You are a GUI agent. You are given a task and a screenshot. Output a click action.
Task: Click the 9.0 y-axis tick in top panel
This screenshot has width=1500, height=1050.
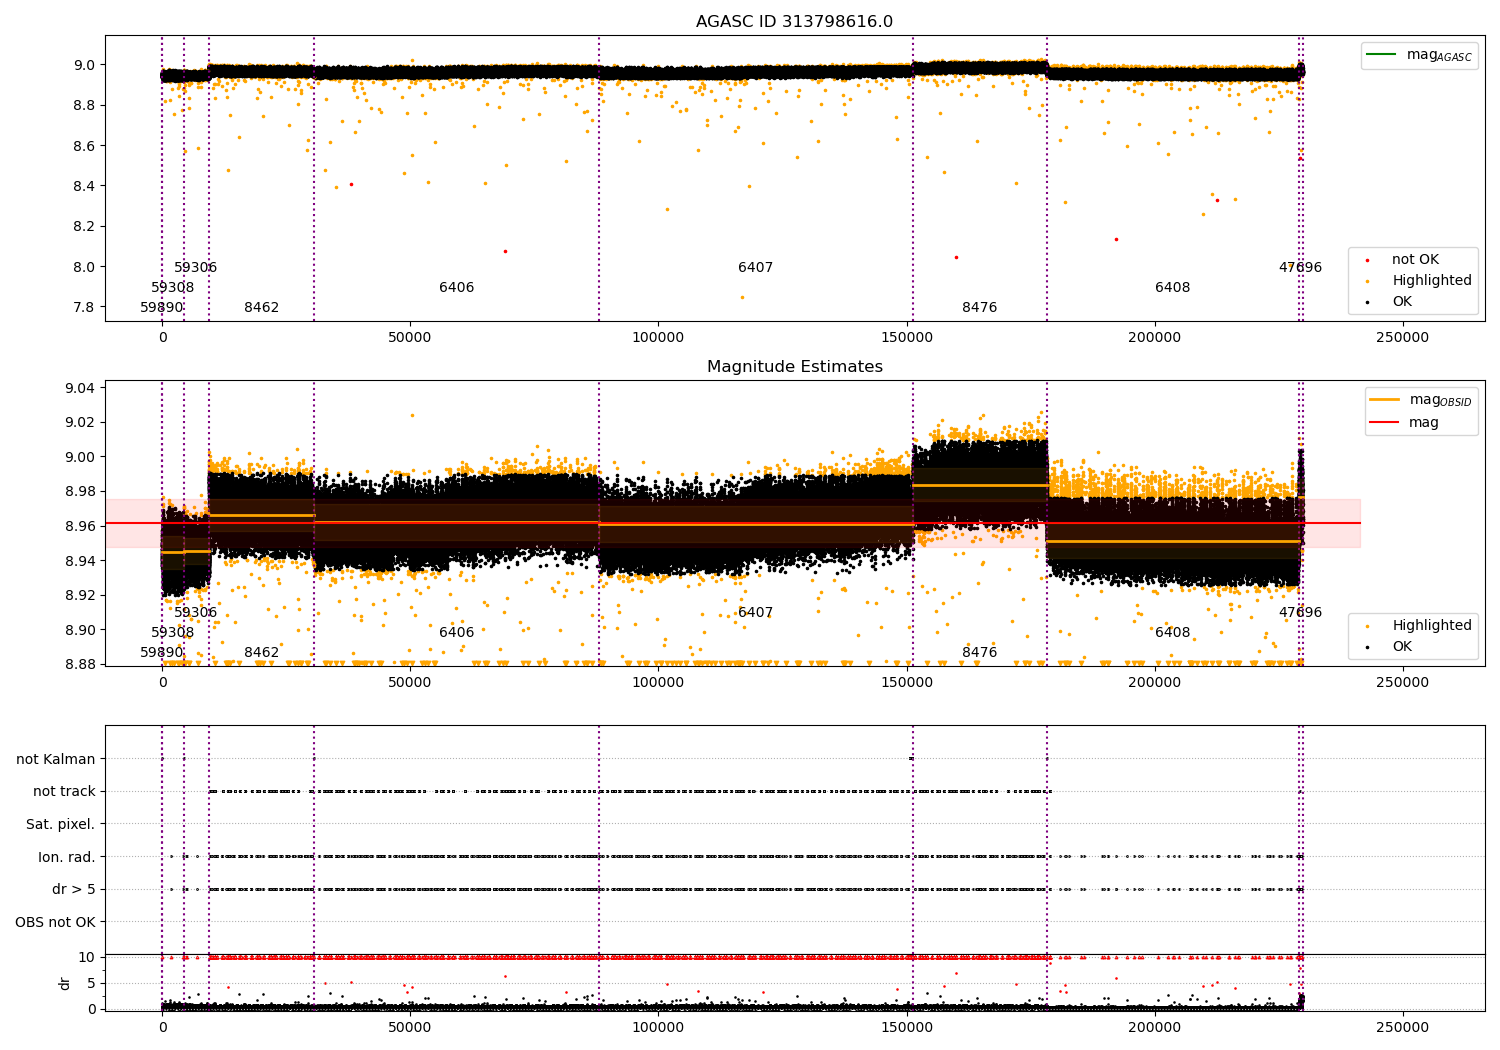pos(84,65)
